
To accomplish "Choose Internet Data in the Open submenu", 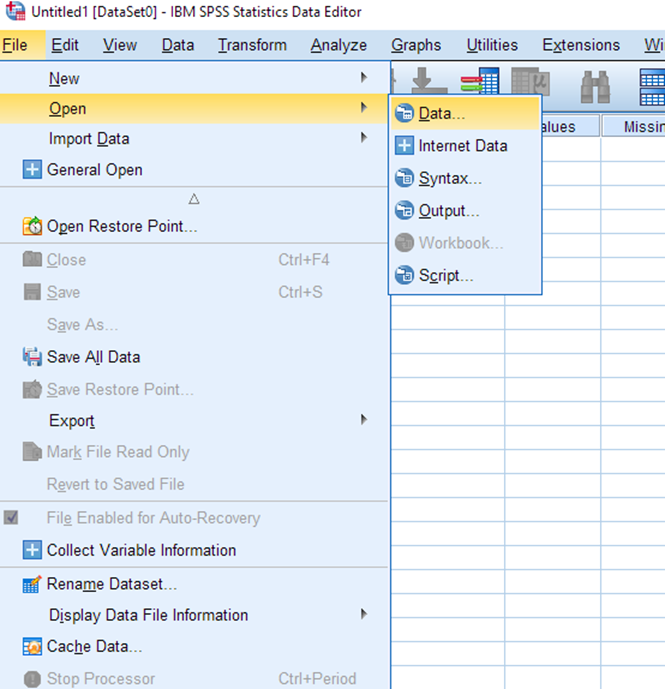I will [x=465, y=145].
